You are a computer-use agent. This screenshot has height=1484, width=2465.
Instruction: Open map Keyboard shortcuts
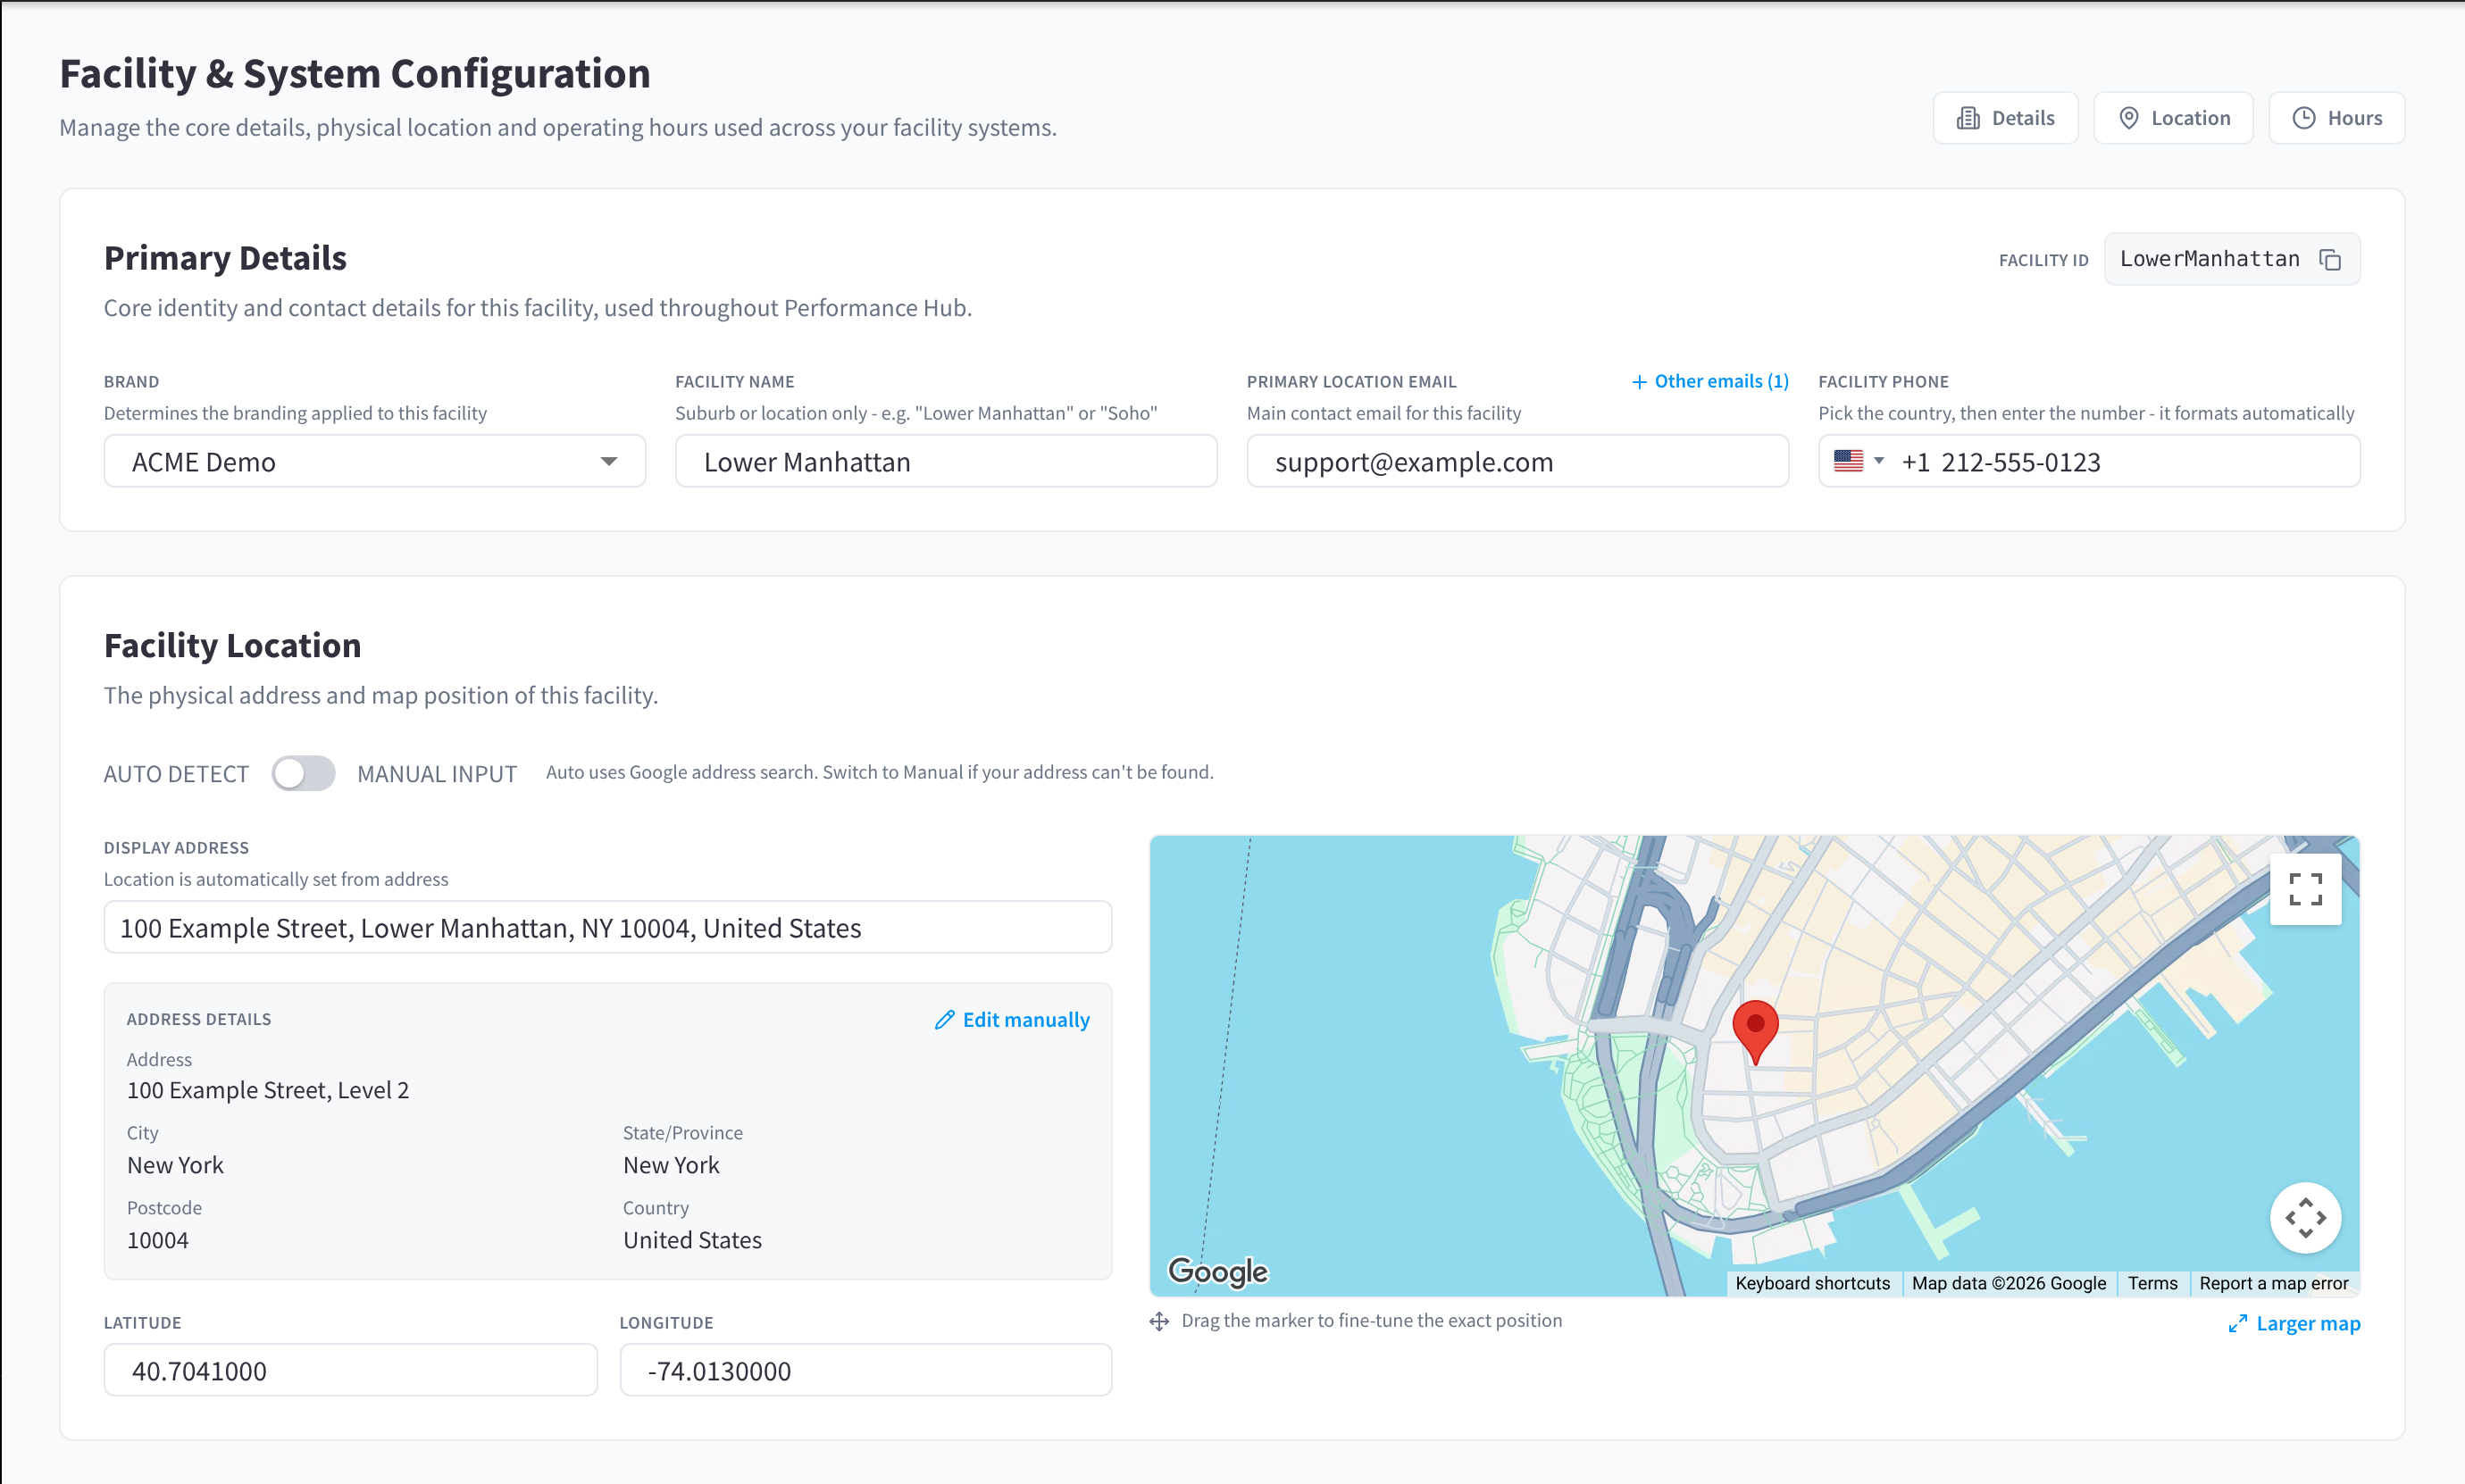point(1812,1283)
